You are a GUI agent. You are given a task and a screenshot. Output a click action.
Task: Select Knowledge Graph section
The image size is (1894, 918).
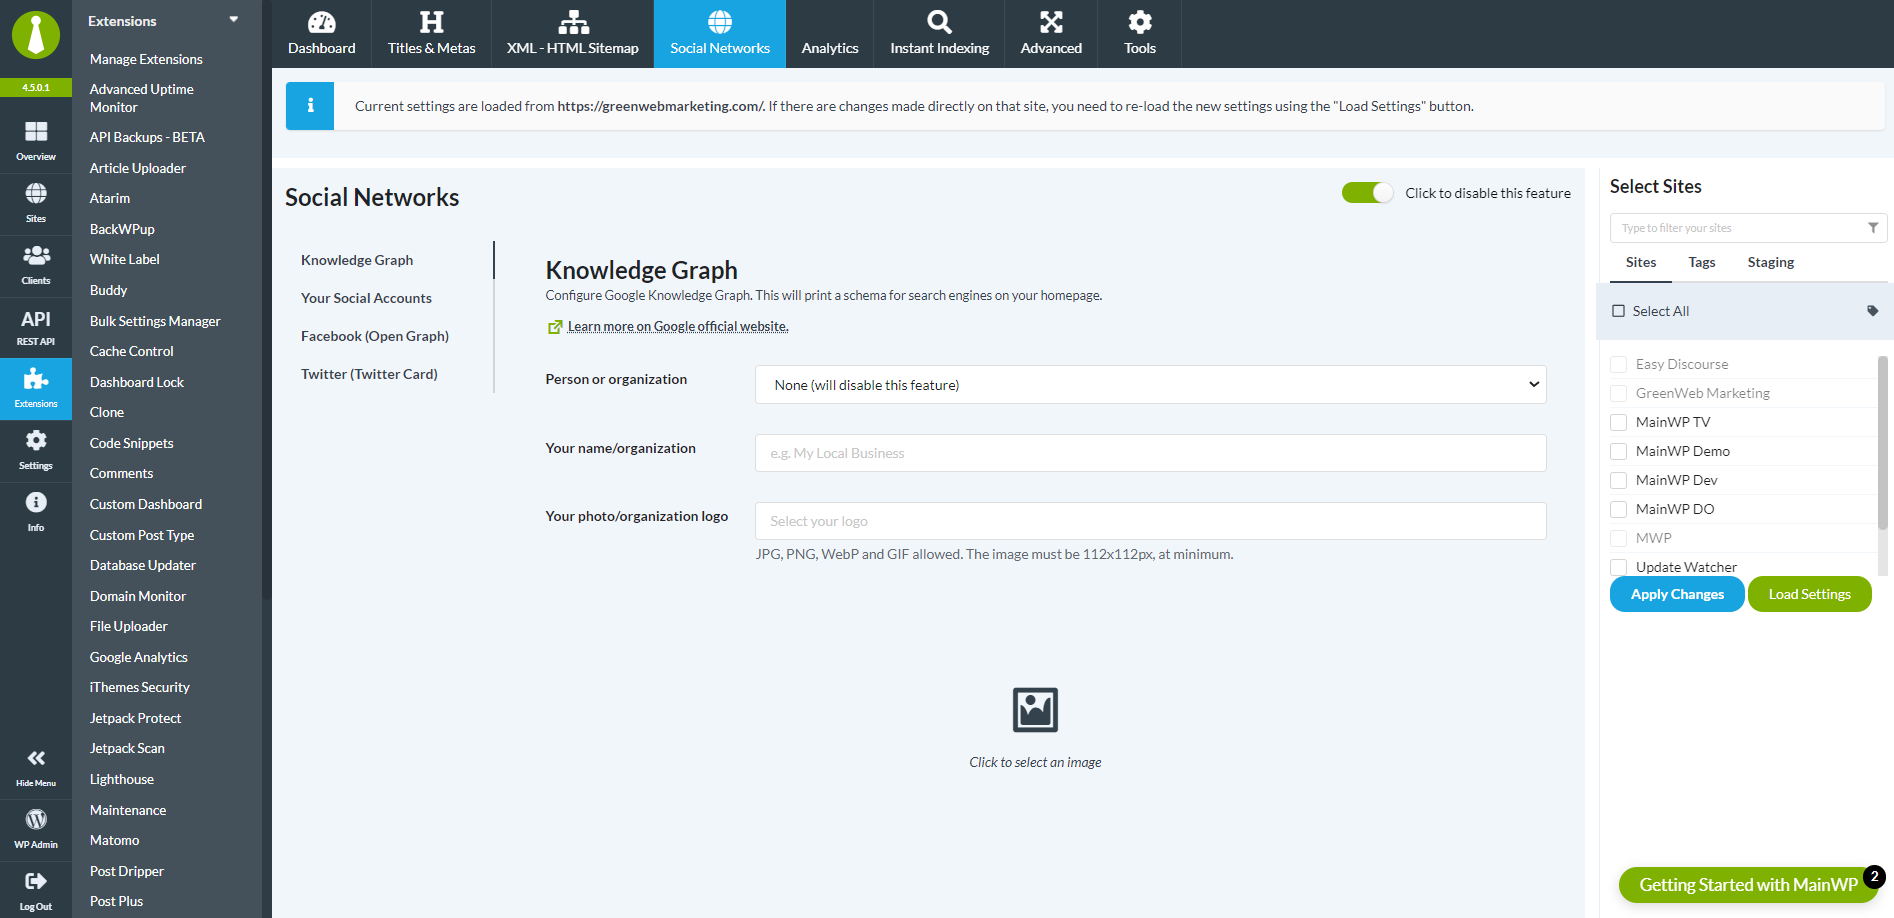coord(357,260)
